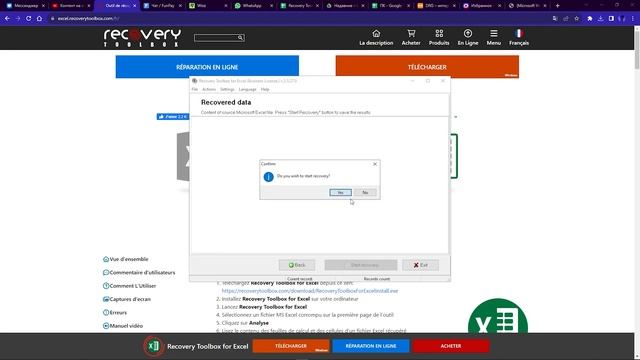The width and height of the screenshot is (640, 360).
Task: Open the RecoveryToolboxForExcelInstall.exe download link
Action: click(310, 291)
